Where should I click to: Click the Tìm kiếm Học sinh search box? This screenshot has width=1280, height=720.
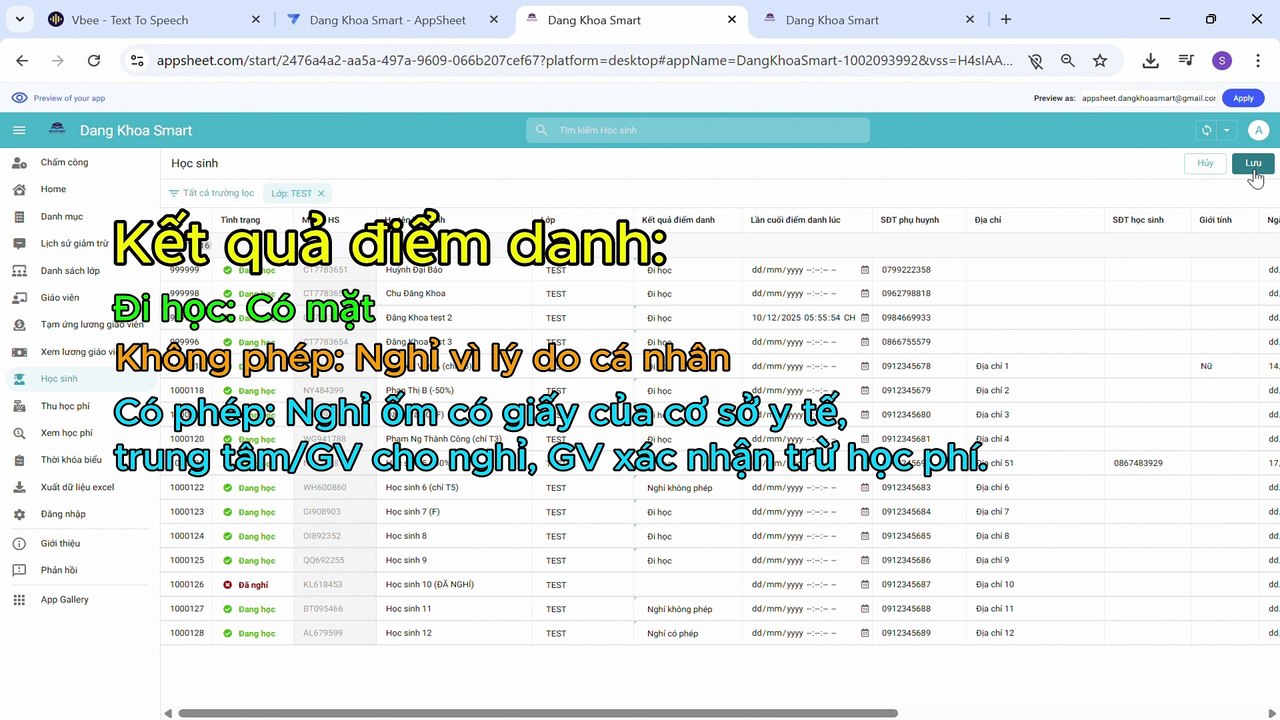698,130
